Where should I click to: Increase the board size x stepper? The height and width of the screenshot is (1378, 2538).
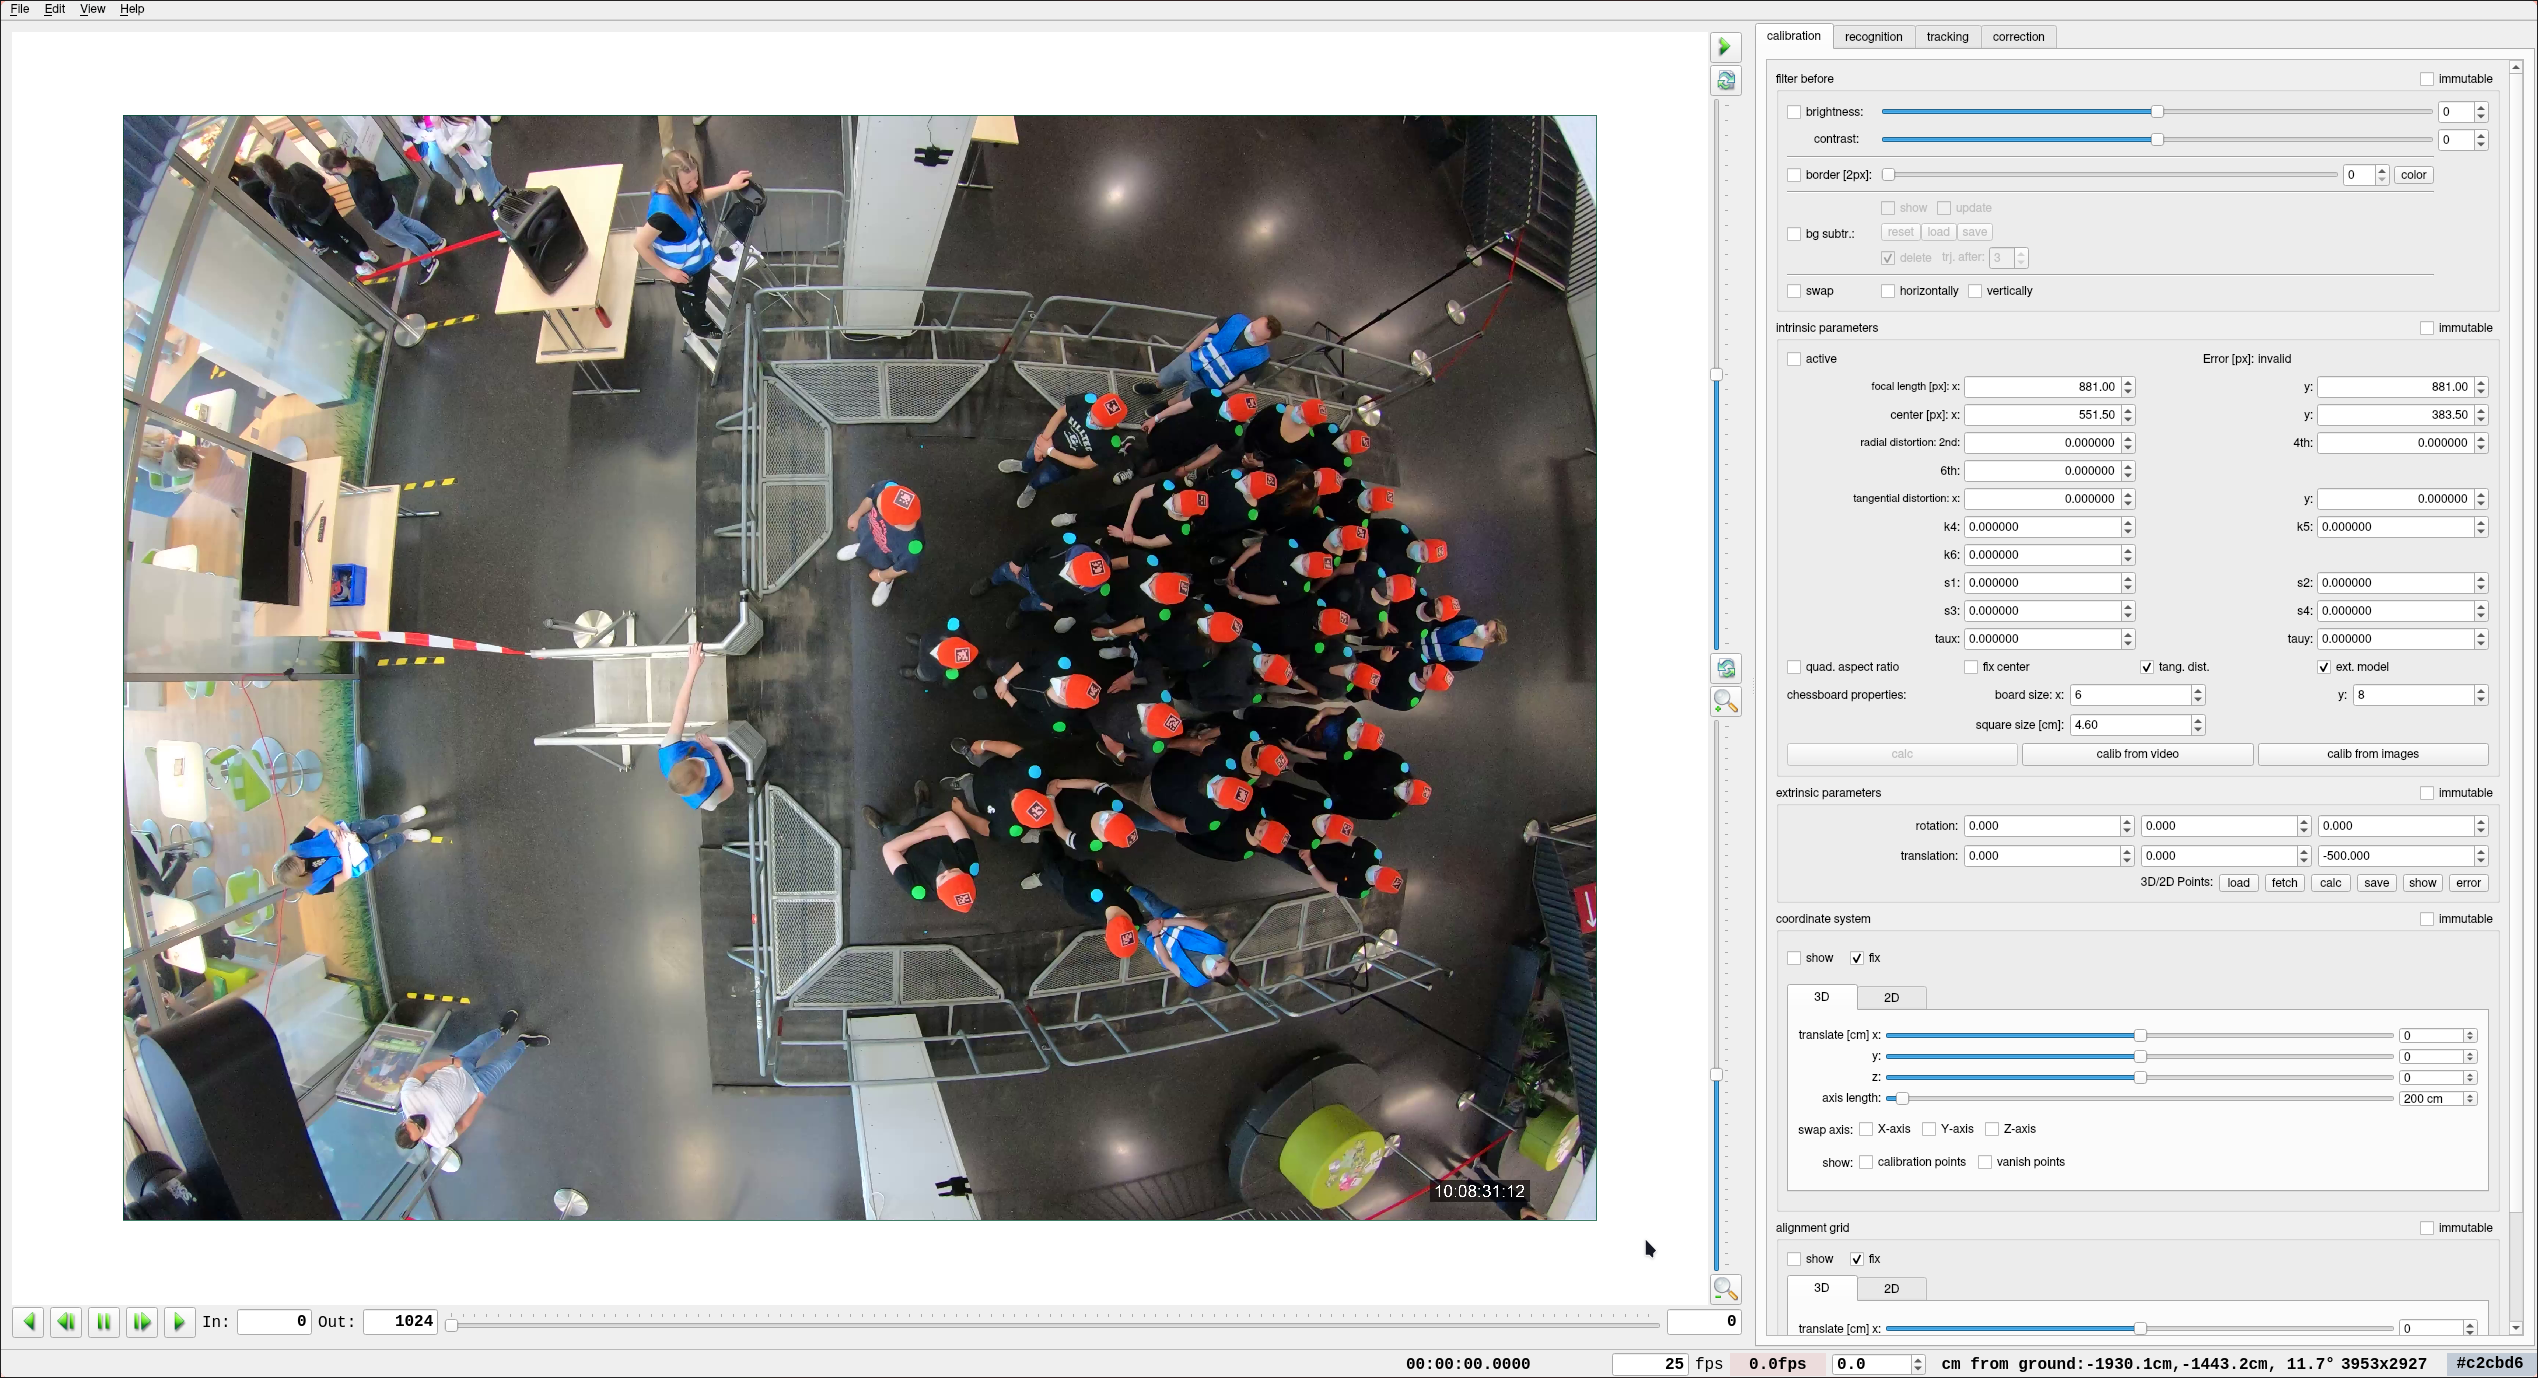point(2198,691)
